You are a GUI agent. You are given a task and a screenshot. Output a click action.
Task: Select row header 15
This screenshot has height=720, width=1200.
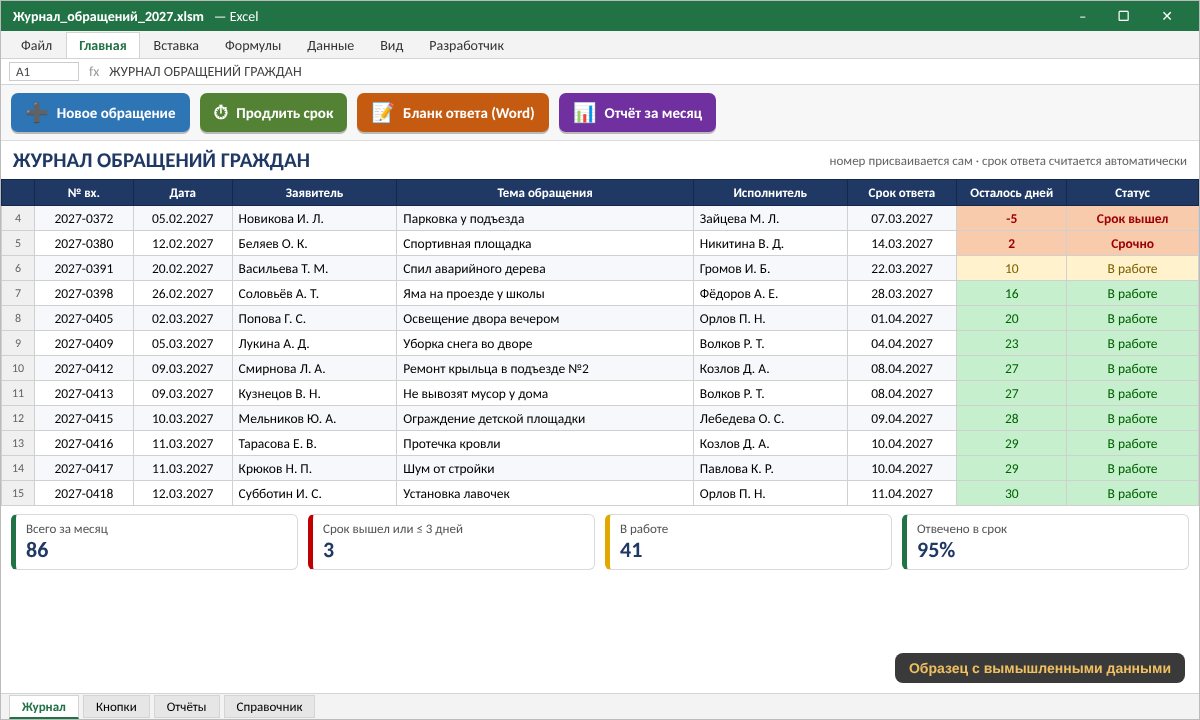point(18,494)
